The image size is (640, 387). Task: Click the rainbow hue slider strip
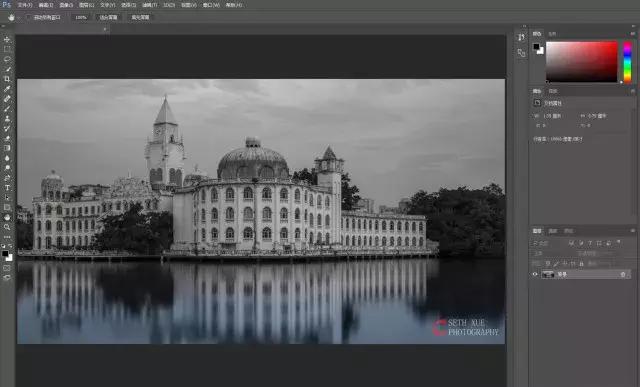(627, 62)
